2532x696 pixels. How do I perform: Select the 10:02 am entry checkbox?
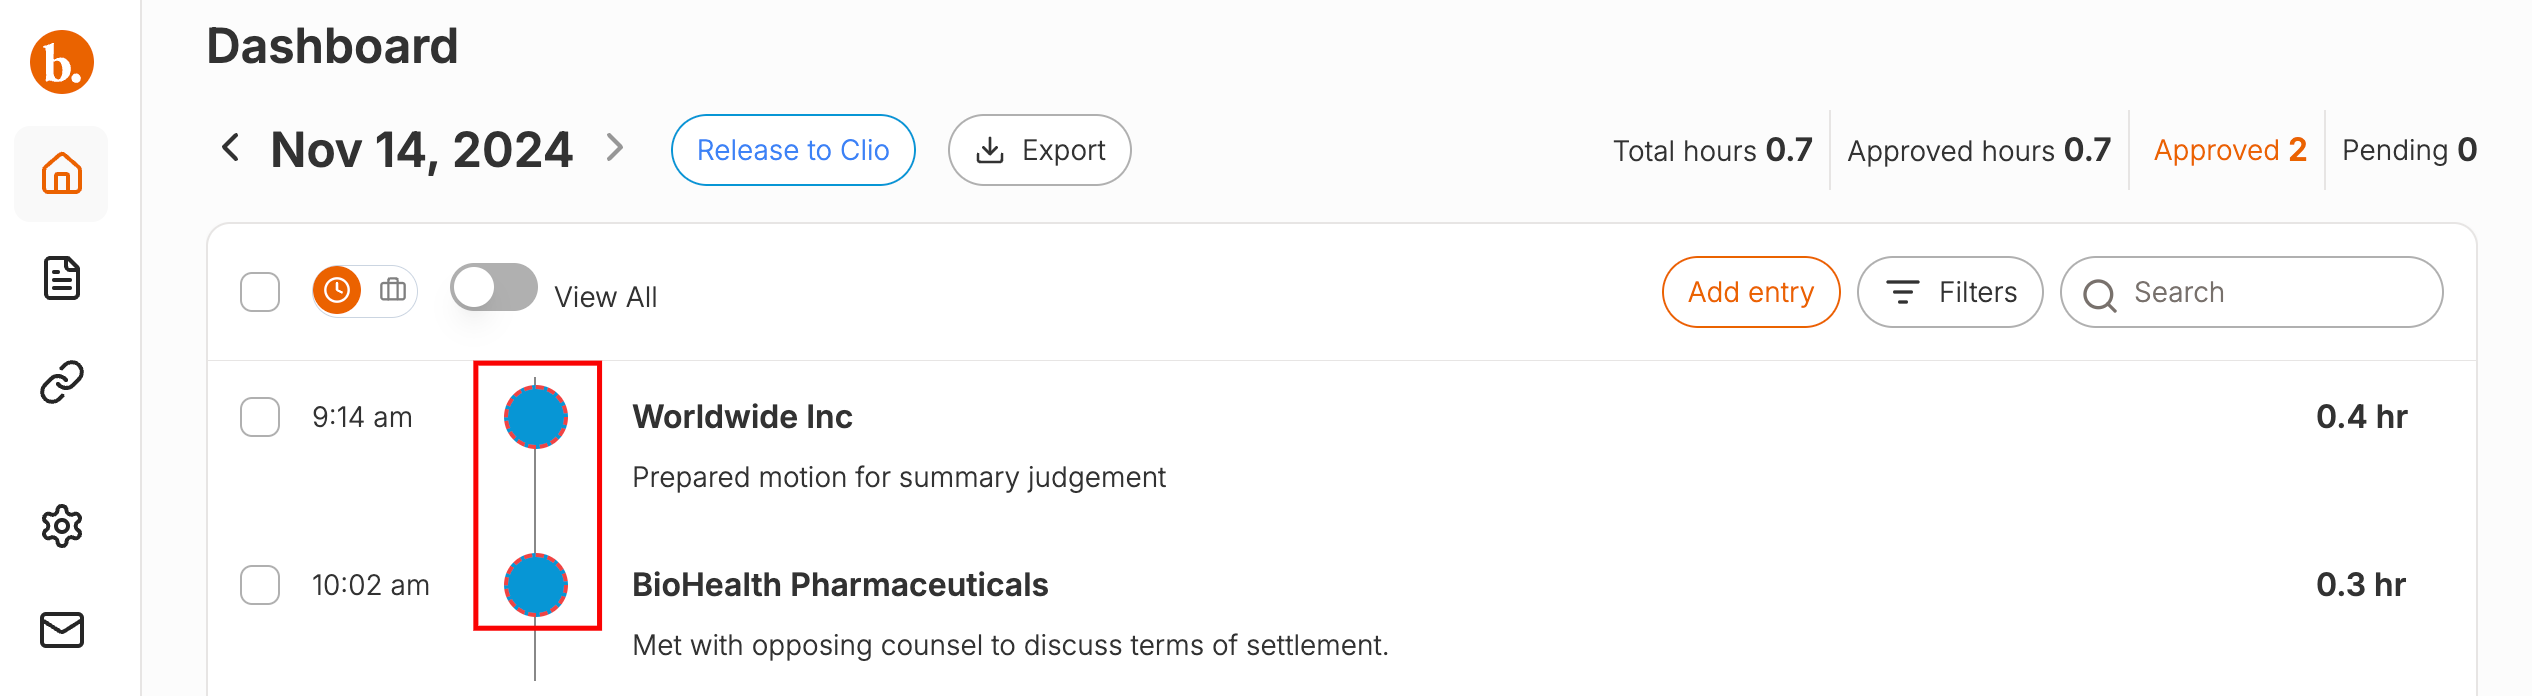click(x=260, y=585)
